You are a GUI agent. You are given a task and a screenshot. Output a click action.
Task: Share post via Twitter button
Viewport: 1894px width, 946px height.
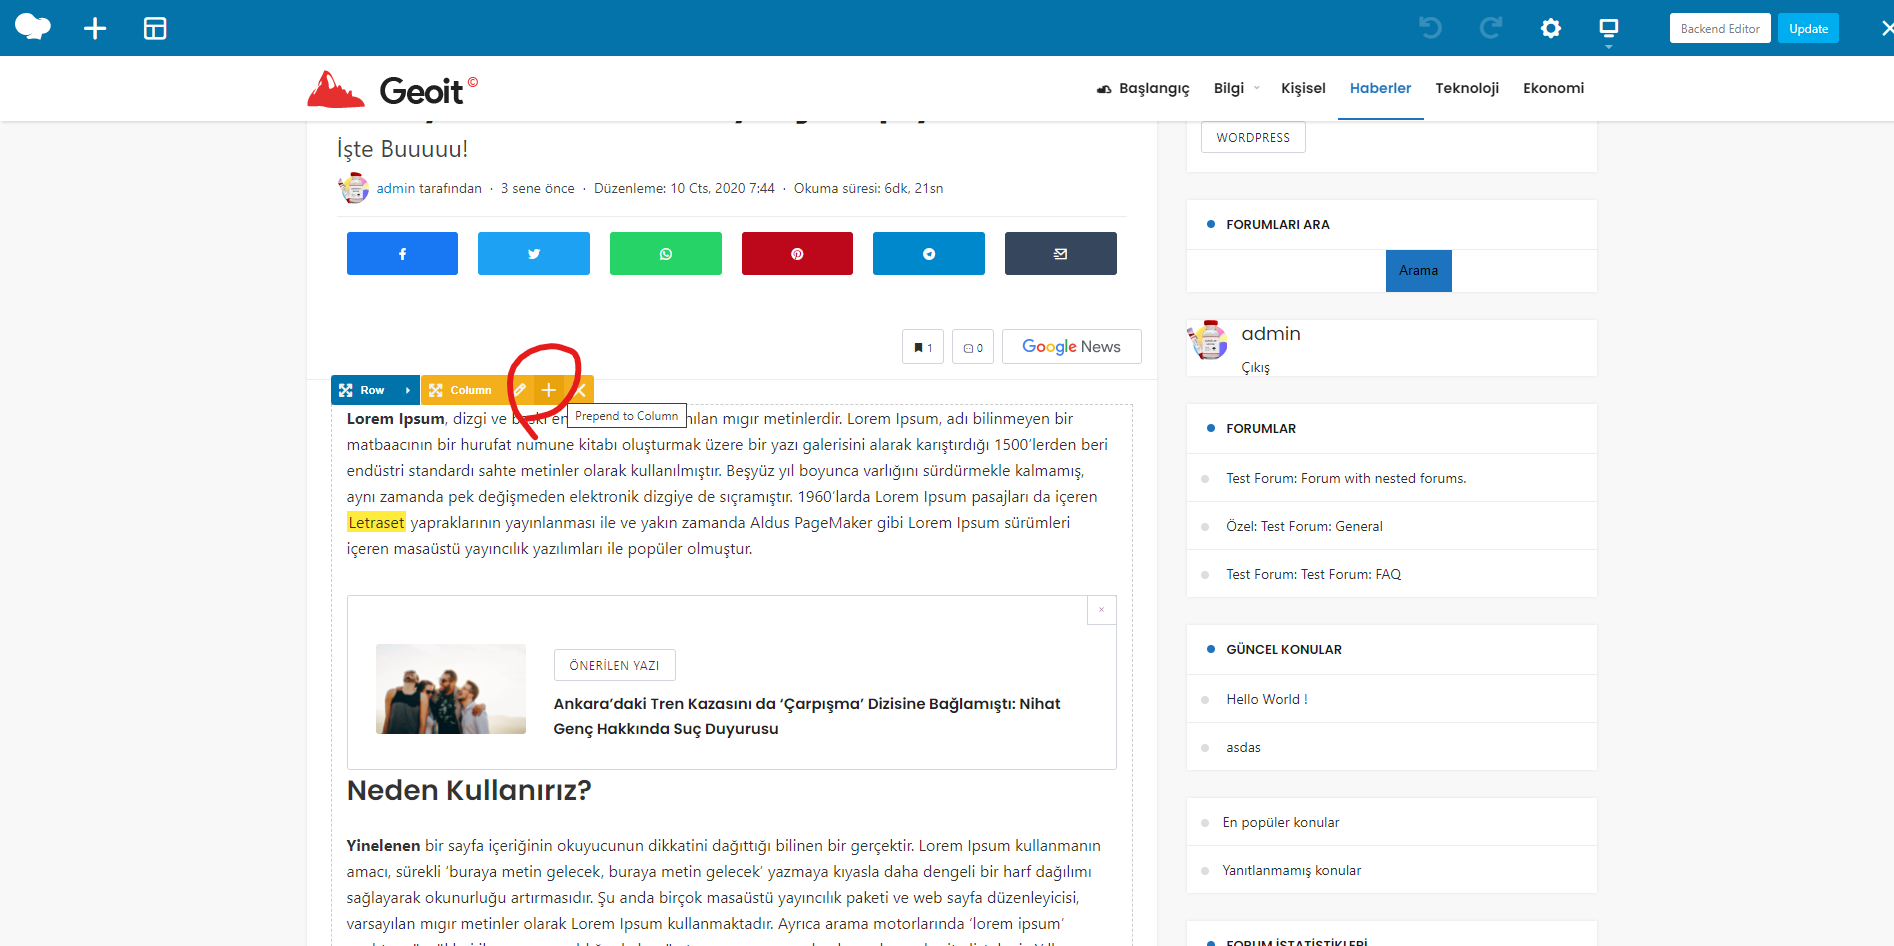[x=534, y=254]
